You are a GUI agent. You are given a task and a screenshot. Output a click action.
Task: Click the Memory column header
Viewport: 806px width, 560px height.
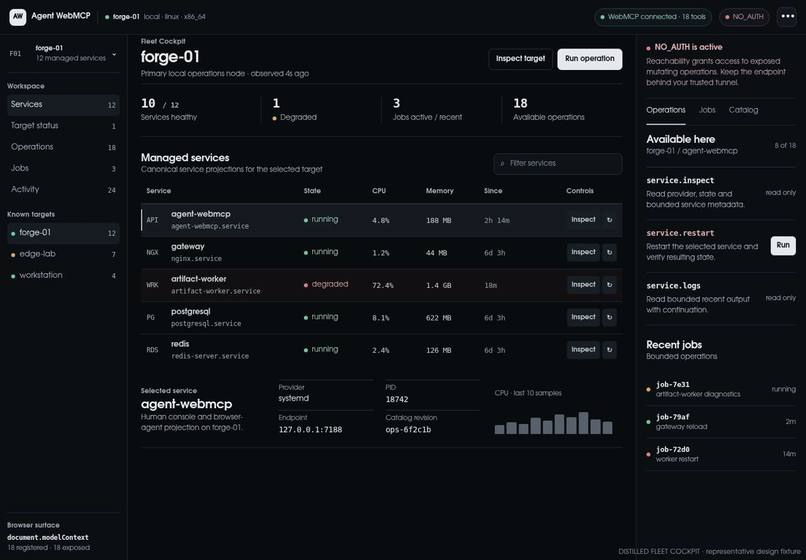(439, 191)
